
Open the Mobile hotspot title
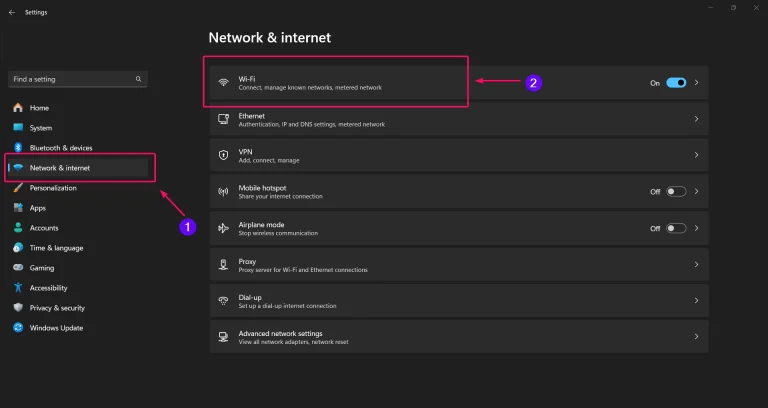[x=263, y=188]
